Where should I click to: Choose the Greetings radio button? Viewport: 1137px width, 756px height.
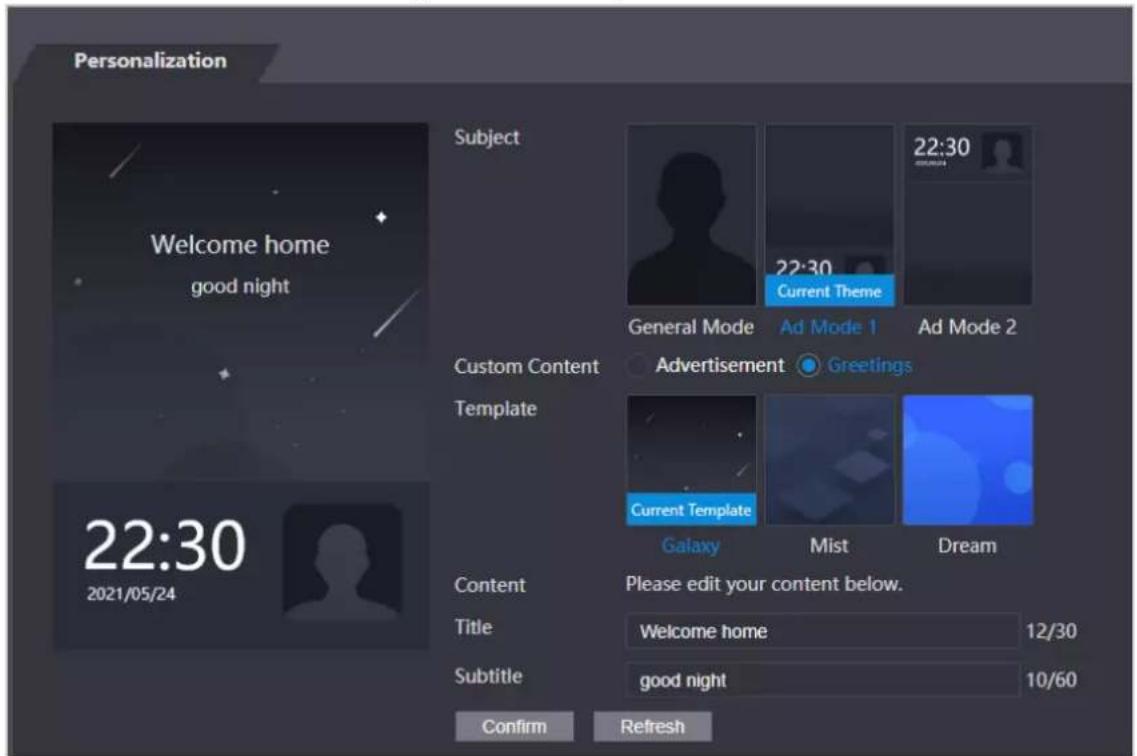coord(809,365)
